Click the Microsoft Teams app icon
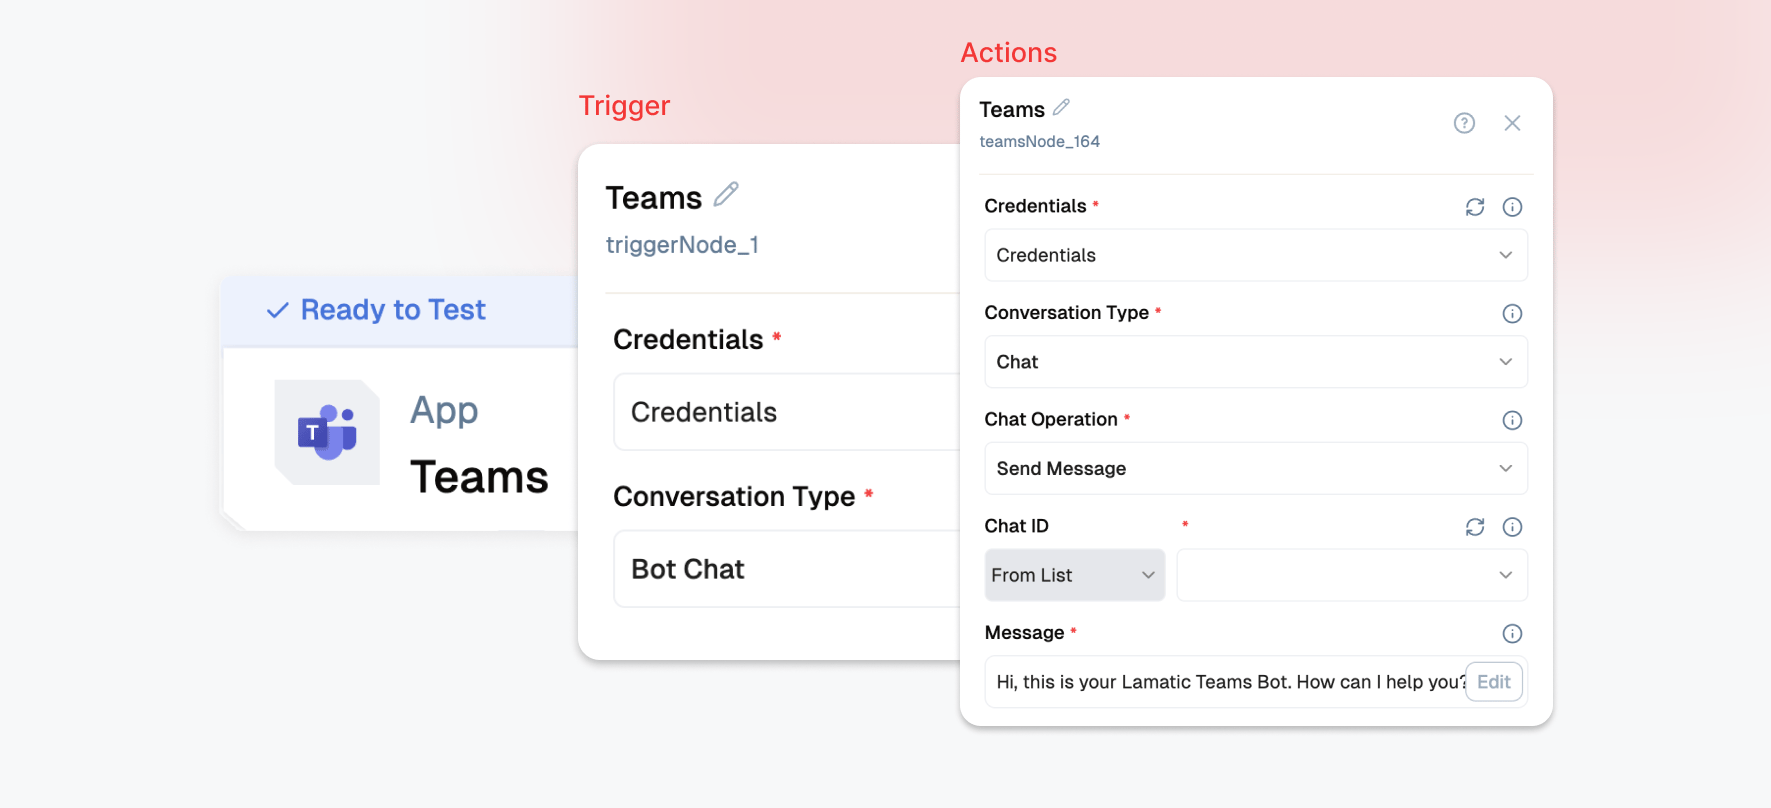The width and height of the screenshot is (1771, 808). [327, 432]
